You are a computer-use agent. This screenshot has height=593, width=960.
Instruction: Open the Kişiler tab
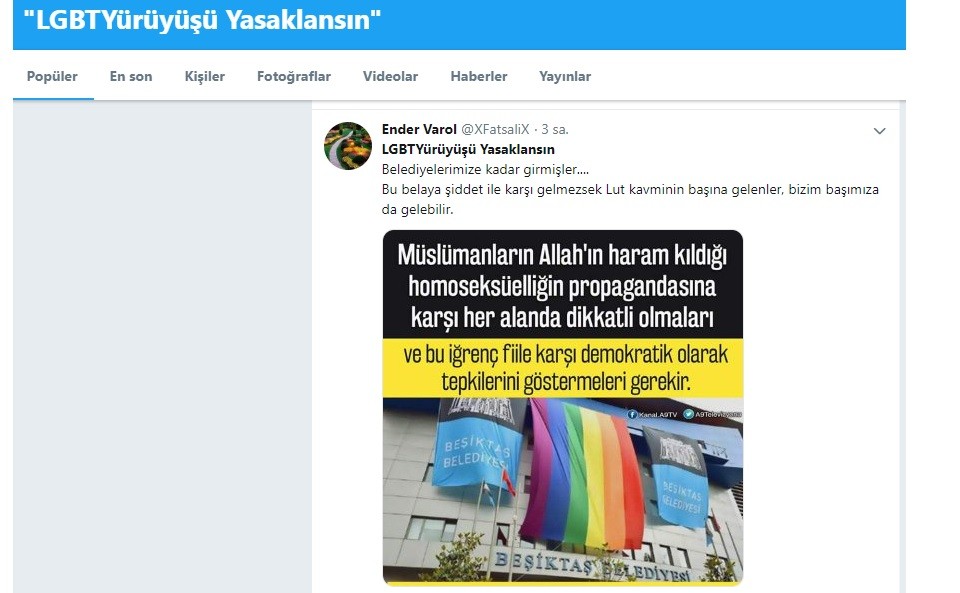pos(204,76)
